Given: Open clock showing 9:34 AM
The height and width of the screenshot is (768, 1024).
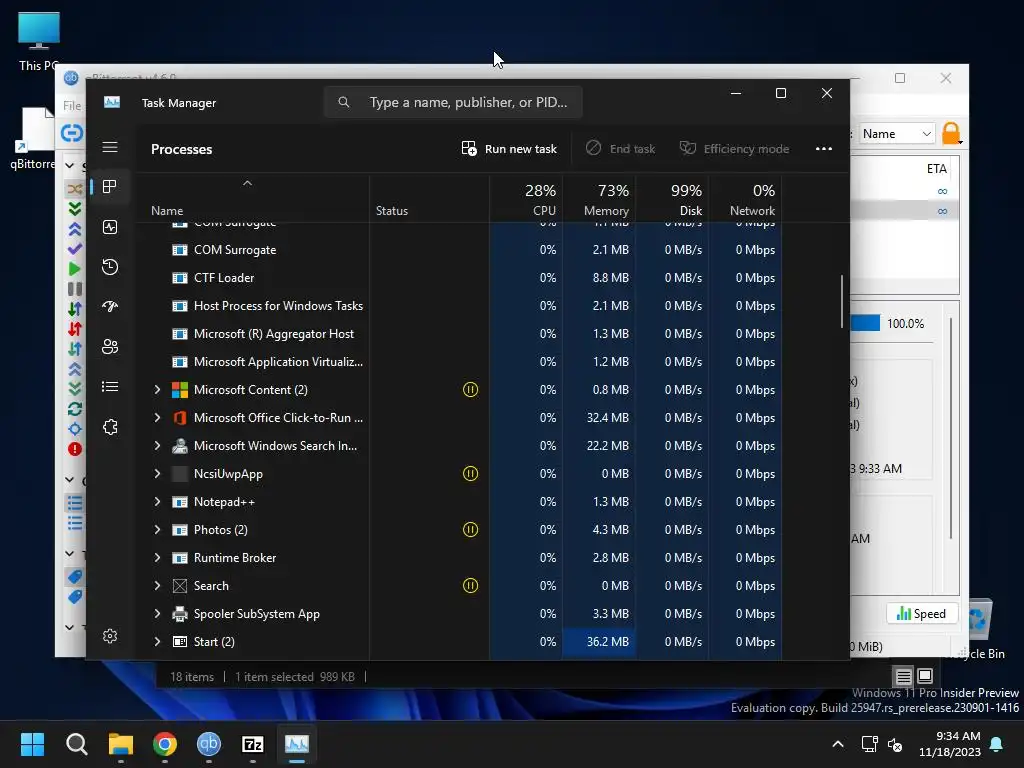Looking at the screenshot, I should point(950,744).
